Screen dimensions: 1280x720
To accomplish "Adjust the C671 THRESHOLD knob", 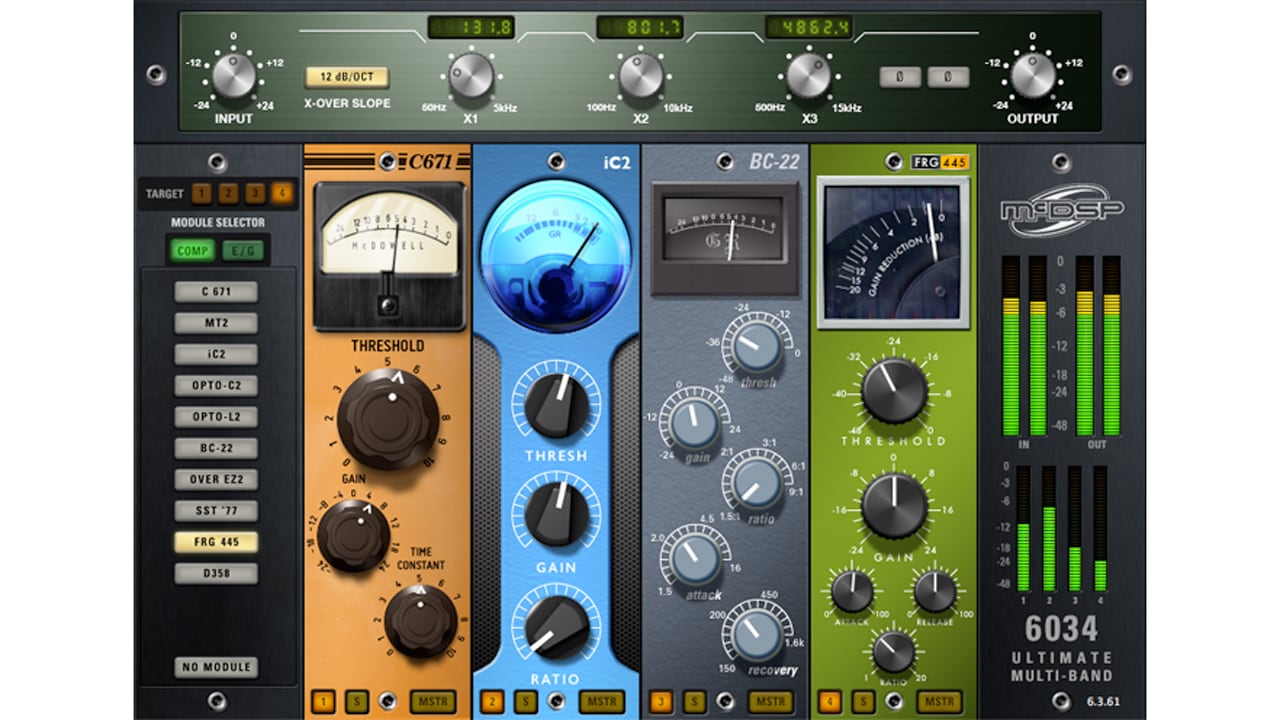I will 387,418.
